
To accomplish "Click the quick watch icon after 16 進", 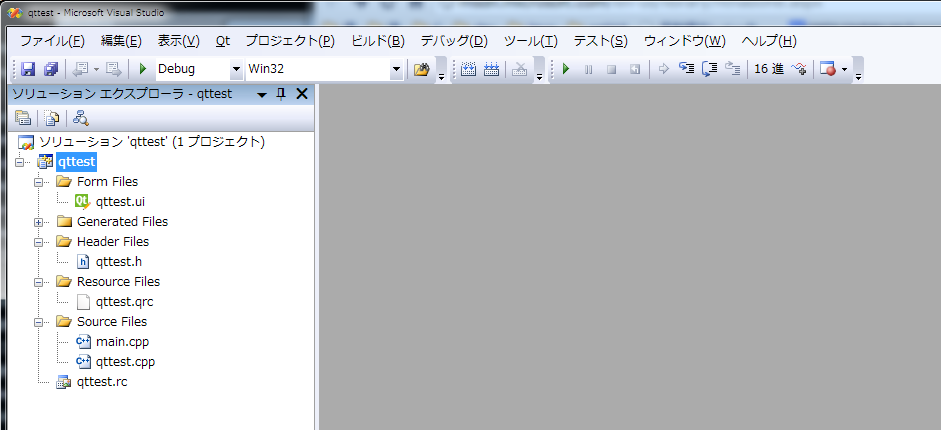I will point(799,68).
